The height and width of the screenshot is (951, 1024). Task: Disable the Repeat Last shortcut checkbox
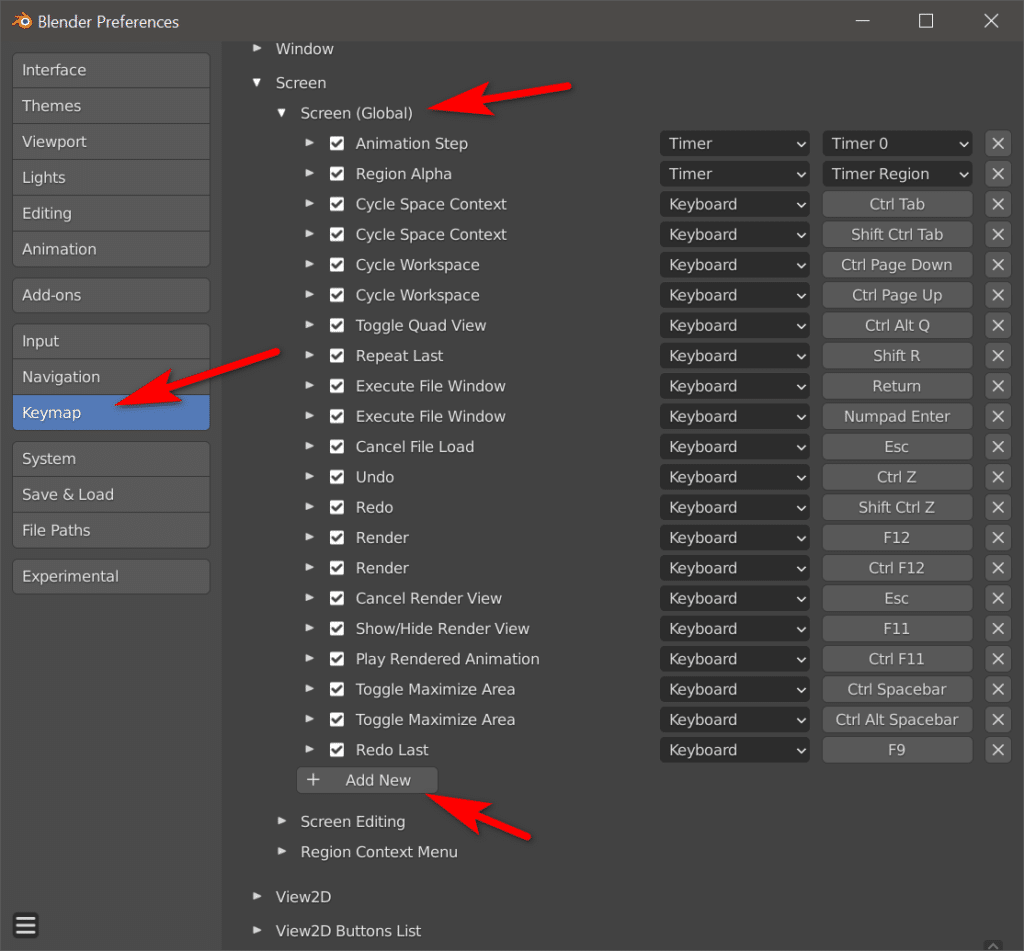click(337, 356)
